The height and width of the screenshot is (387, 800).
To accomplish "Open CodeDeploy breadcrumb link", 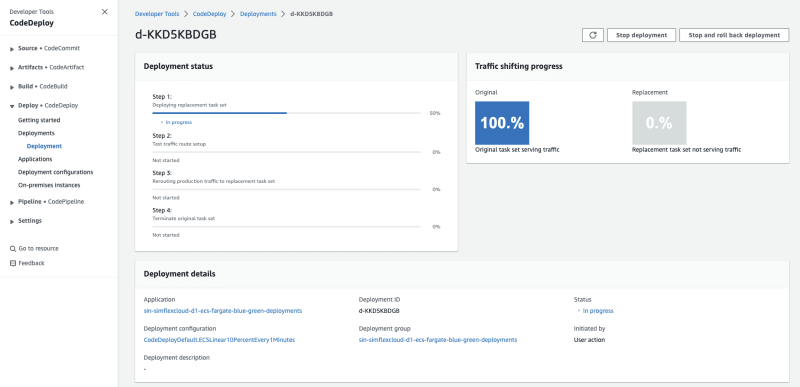I will pyautogui.click(x=210, y=14).
